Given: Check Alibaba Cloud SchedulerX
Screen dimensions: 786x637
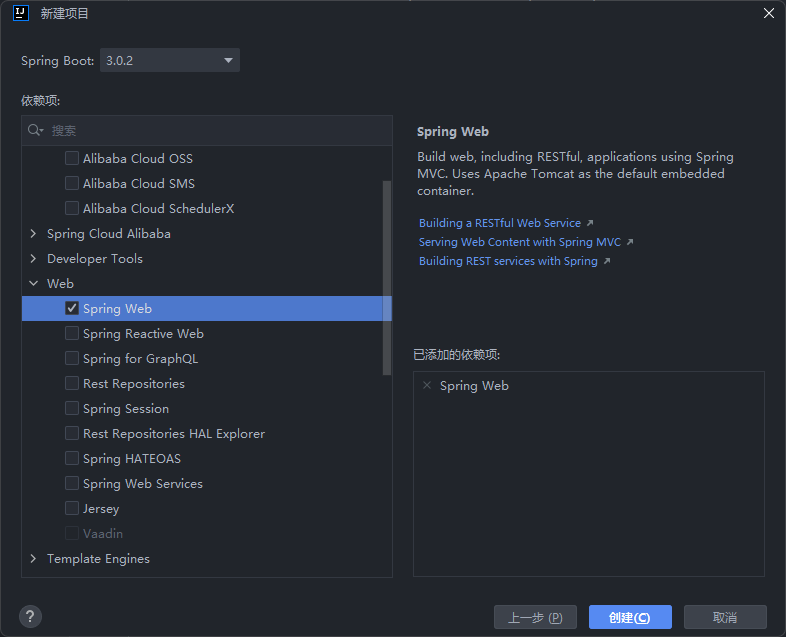Looking at the screenshot, I should click(x=72, y=208).
